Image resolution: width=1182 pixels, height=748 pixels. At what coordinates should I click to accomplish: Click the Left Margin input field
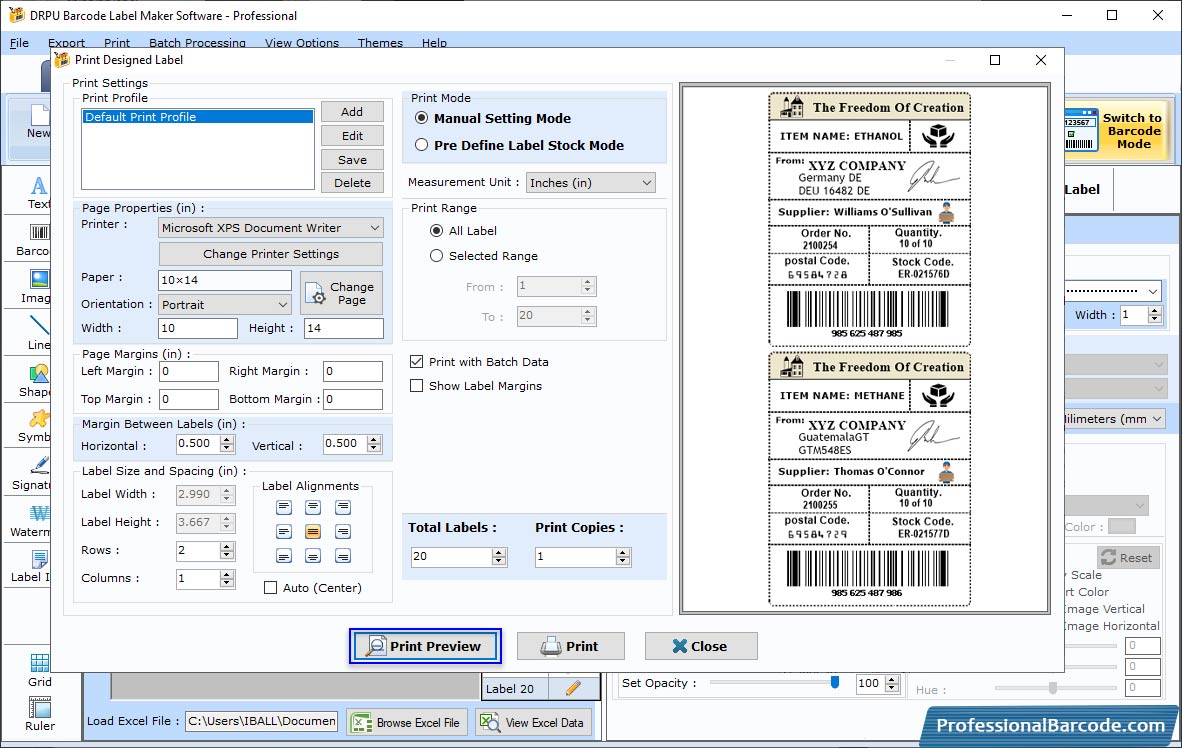pyautogui.click(x=188, y=371)
